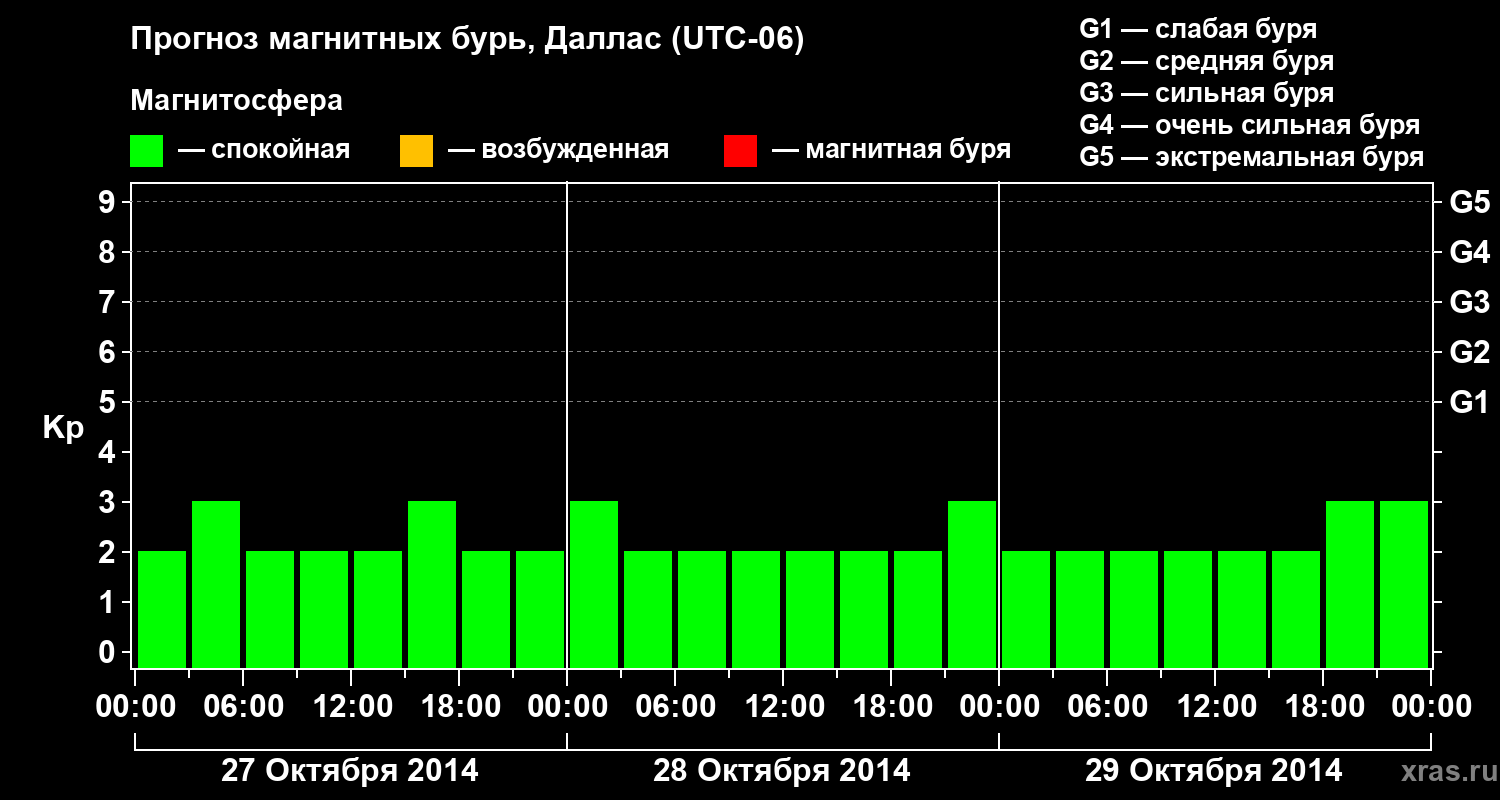Select the 'G5 — экстремальная буря' legend line

pyautogui.click(x=1252, y=157)
